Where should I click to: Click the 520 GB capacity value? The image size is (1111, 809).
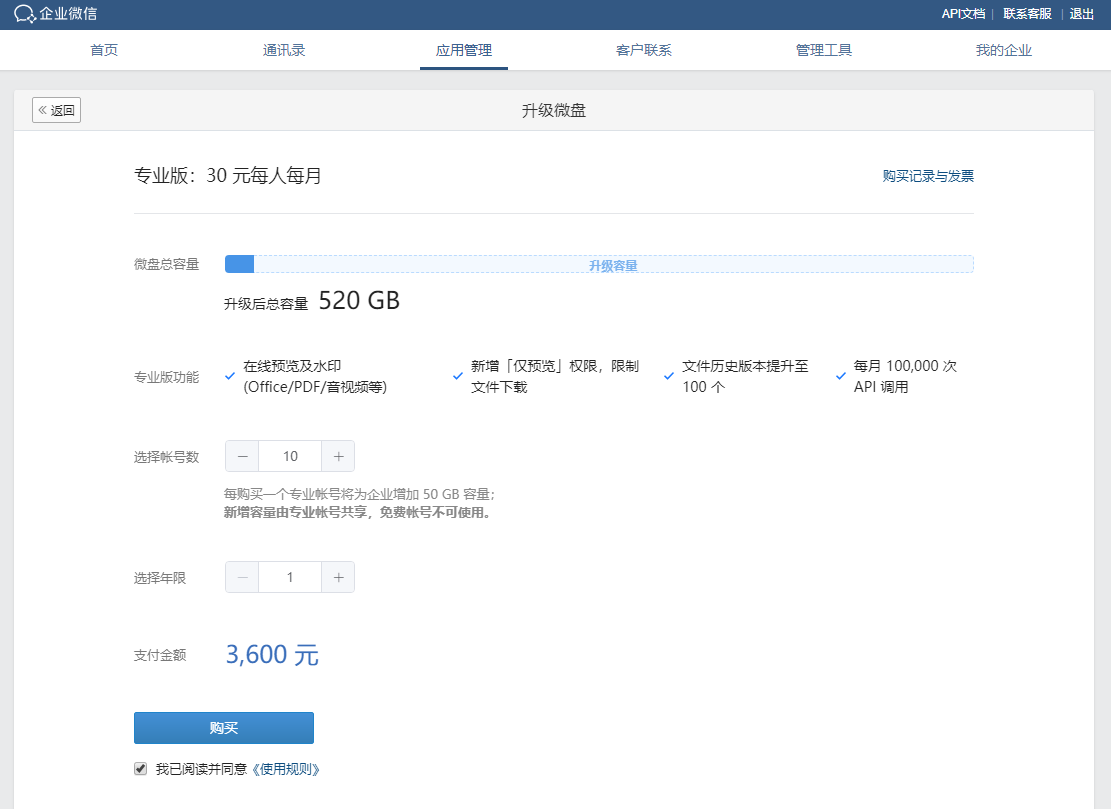[359, 301]
